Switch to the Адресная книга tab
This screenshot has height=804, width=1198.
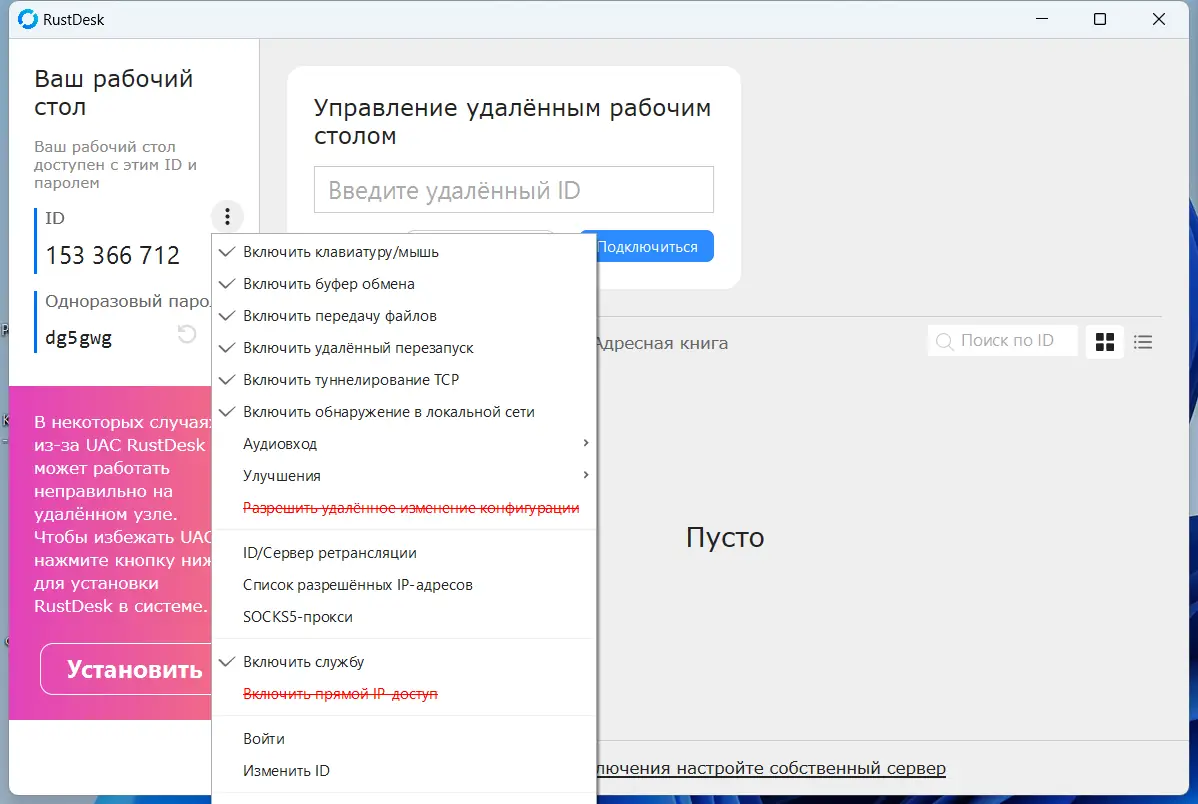pos(662,343)
